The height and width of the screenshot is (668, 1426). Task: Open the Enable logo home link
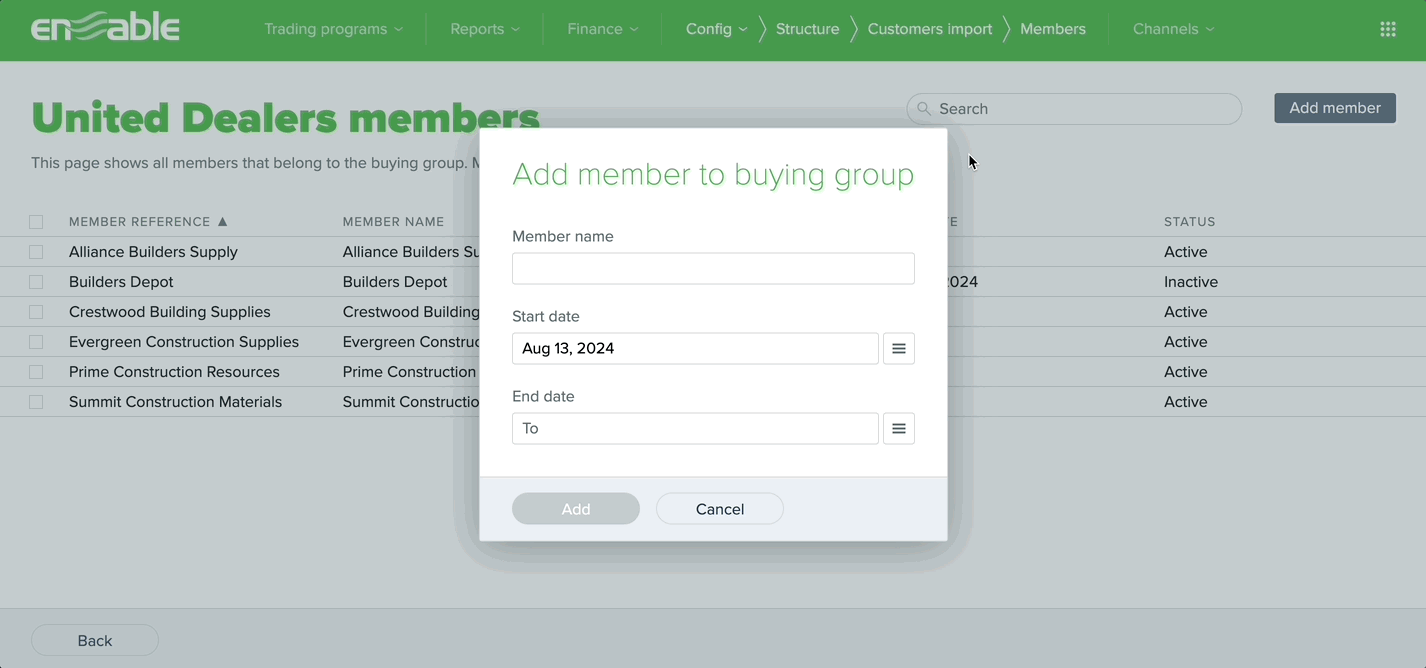point(105,28)
